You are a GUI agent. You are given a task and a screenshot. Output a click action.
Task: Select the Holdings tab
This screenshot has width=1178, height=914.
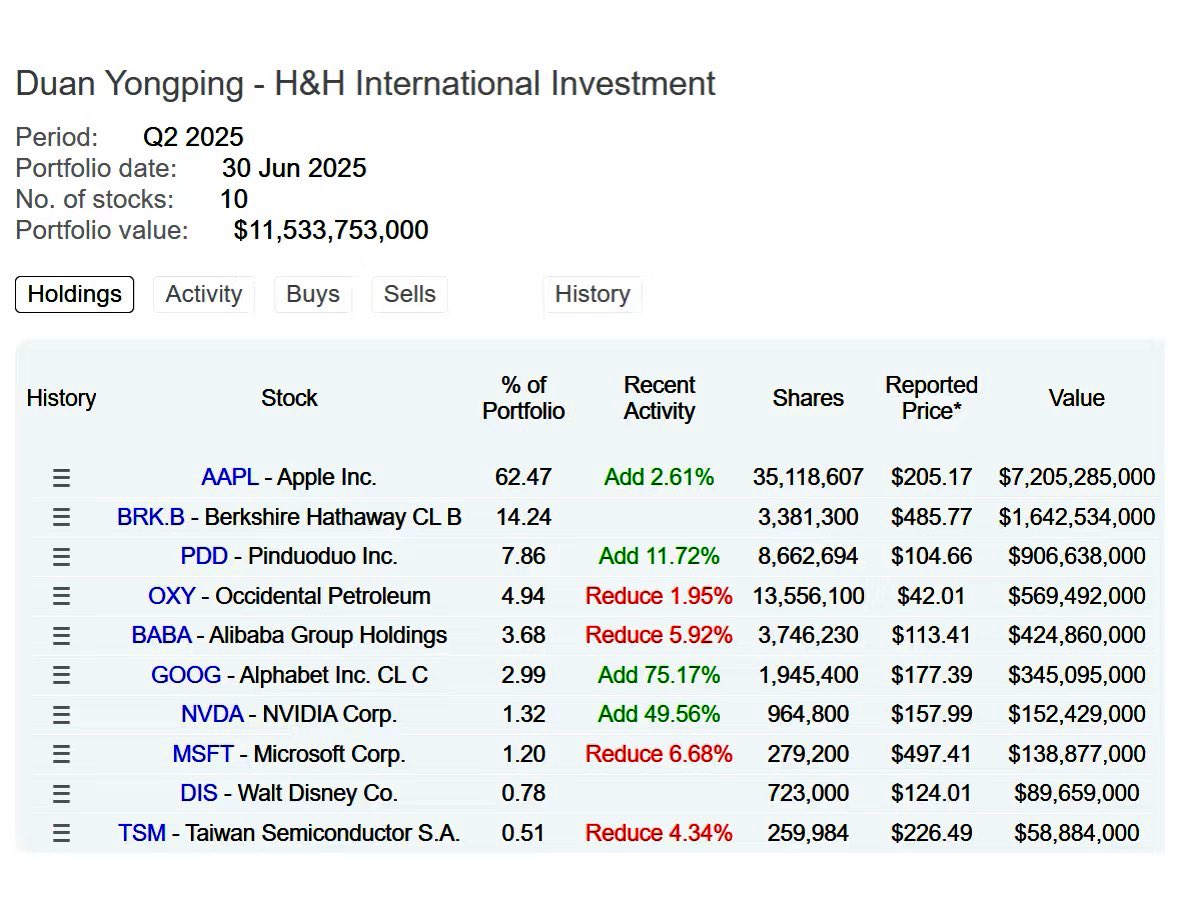pyautogui.click(x=74, y=294)
